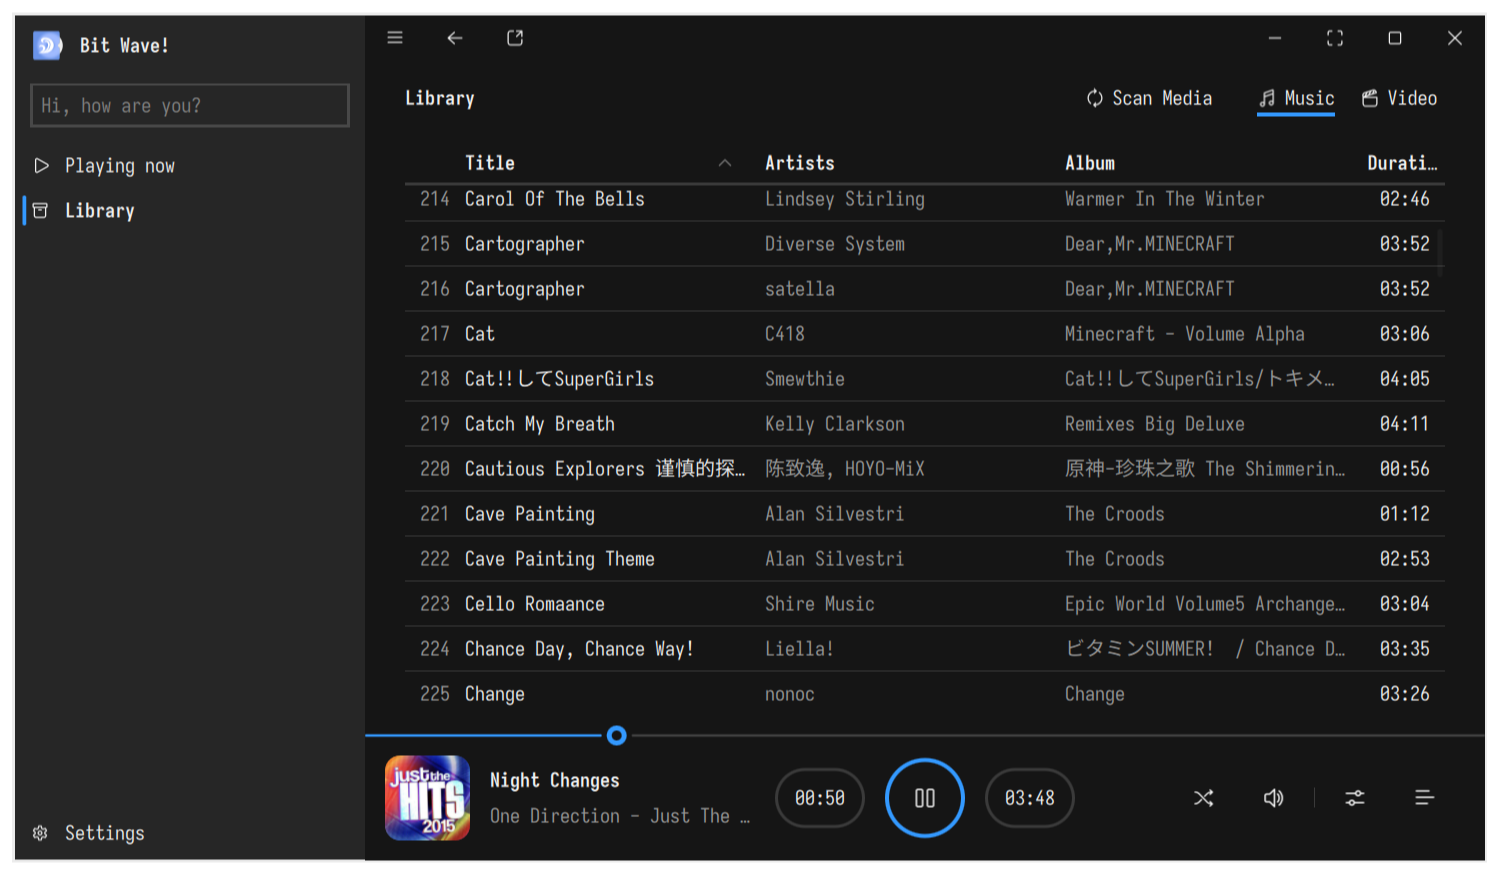Click album Warmer In The Winter
This screenshot has width=1500, height=875.
(1165, 199)
